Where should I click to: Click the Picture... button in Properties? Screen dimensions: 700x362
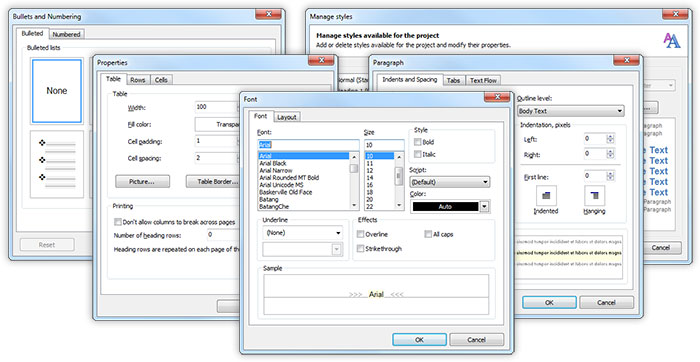pos(142,182)
